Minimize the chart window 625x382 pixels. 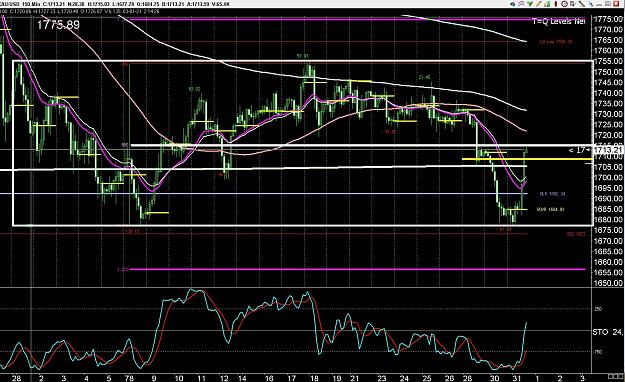[599, 4]
